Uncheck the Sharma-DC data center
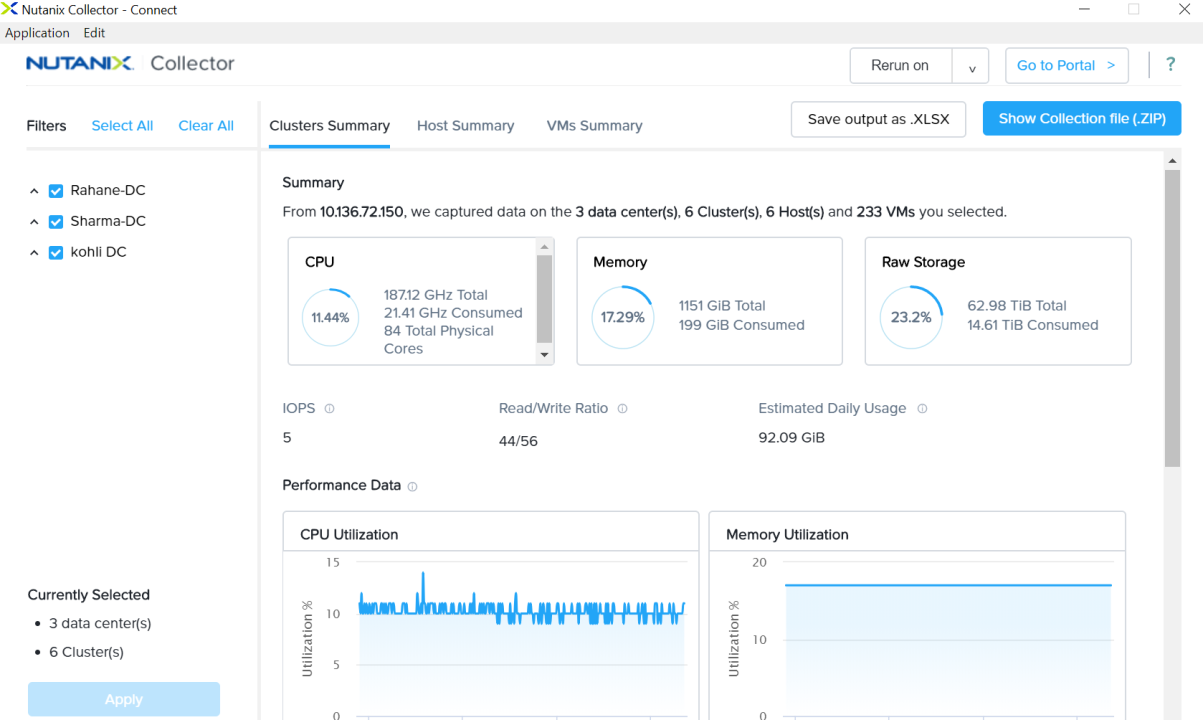 pos(55,221)
